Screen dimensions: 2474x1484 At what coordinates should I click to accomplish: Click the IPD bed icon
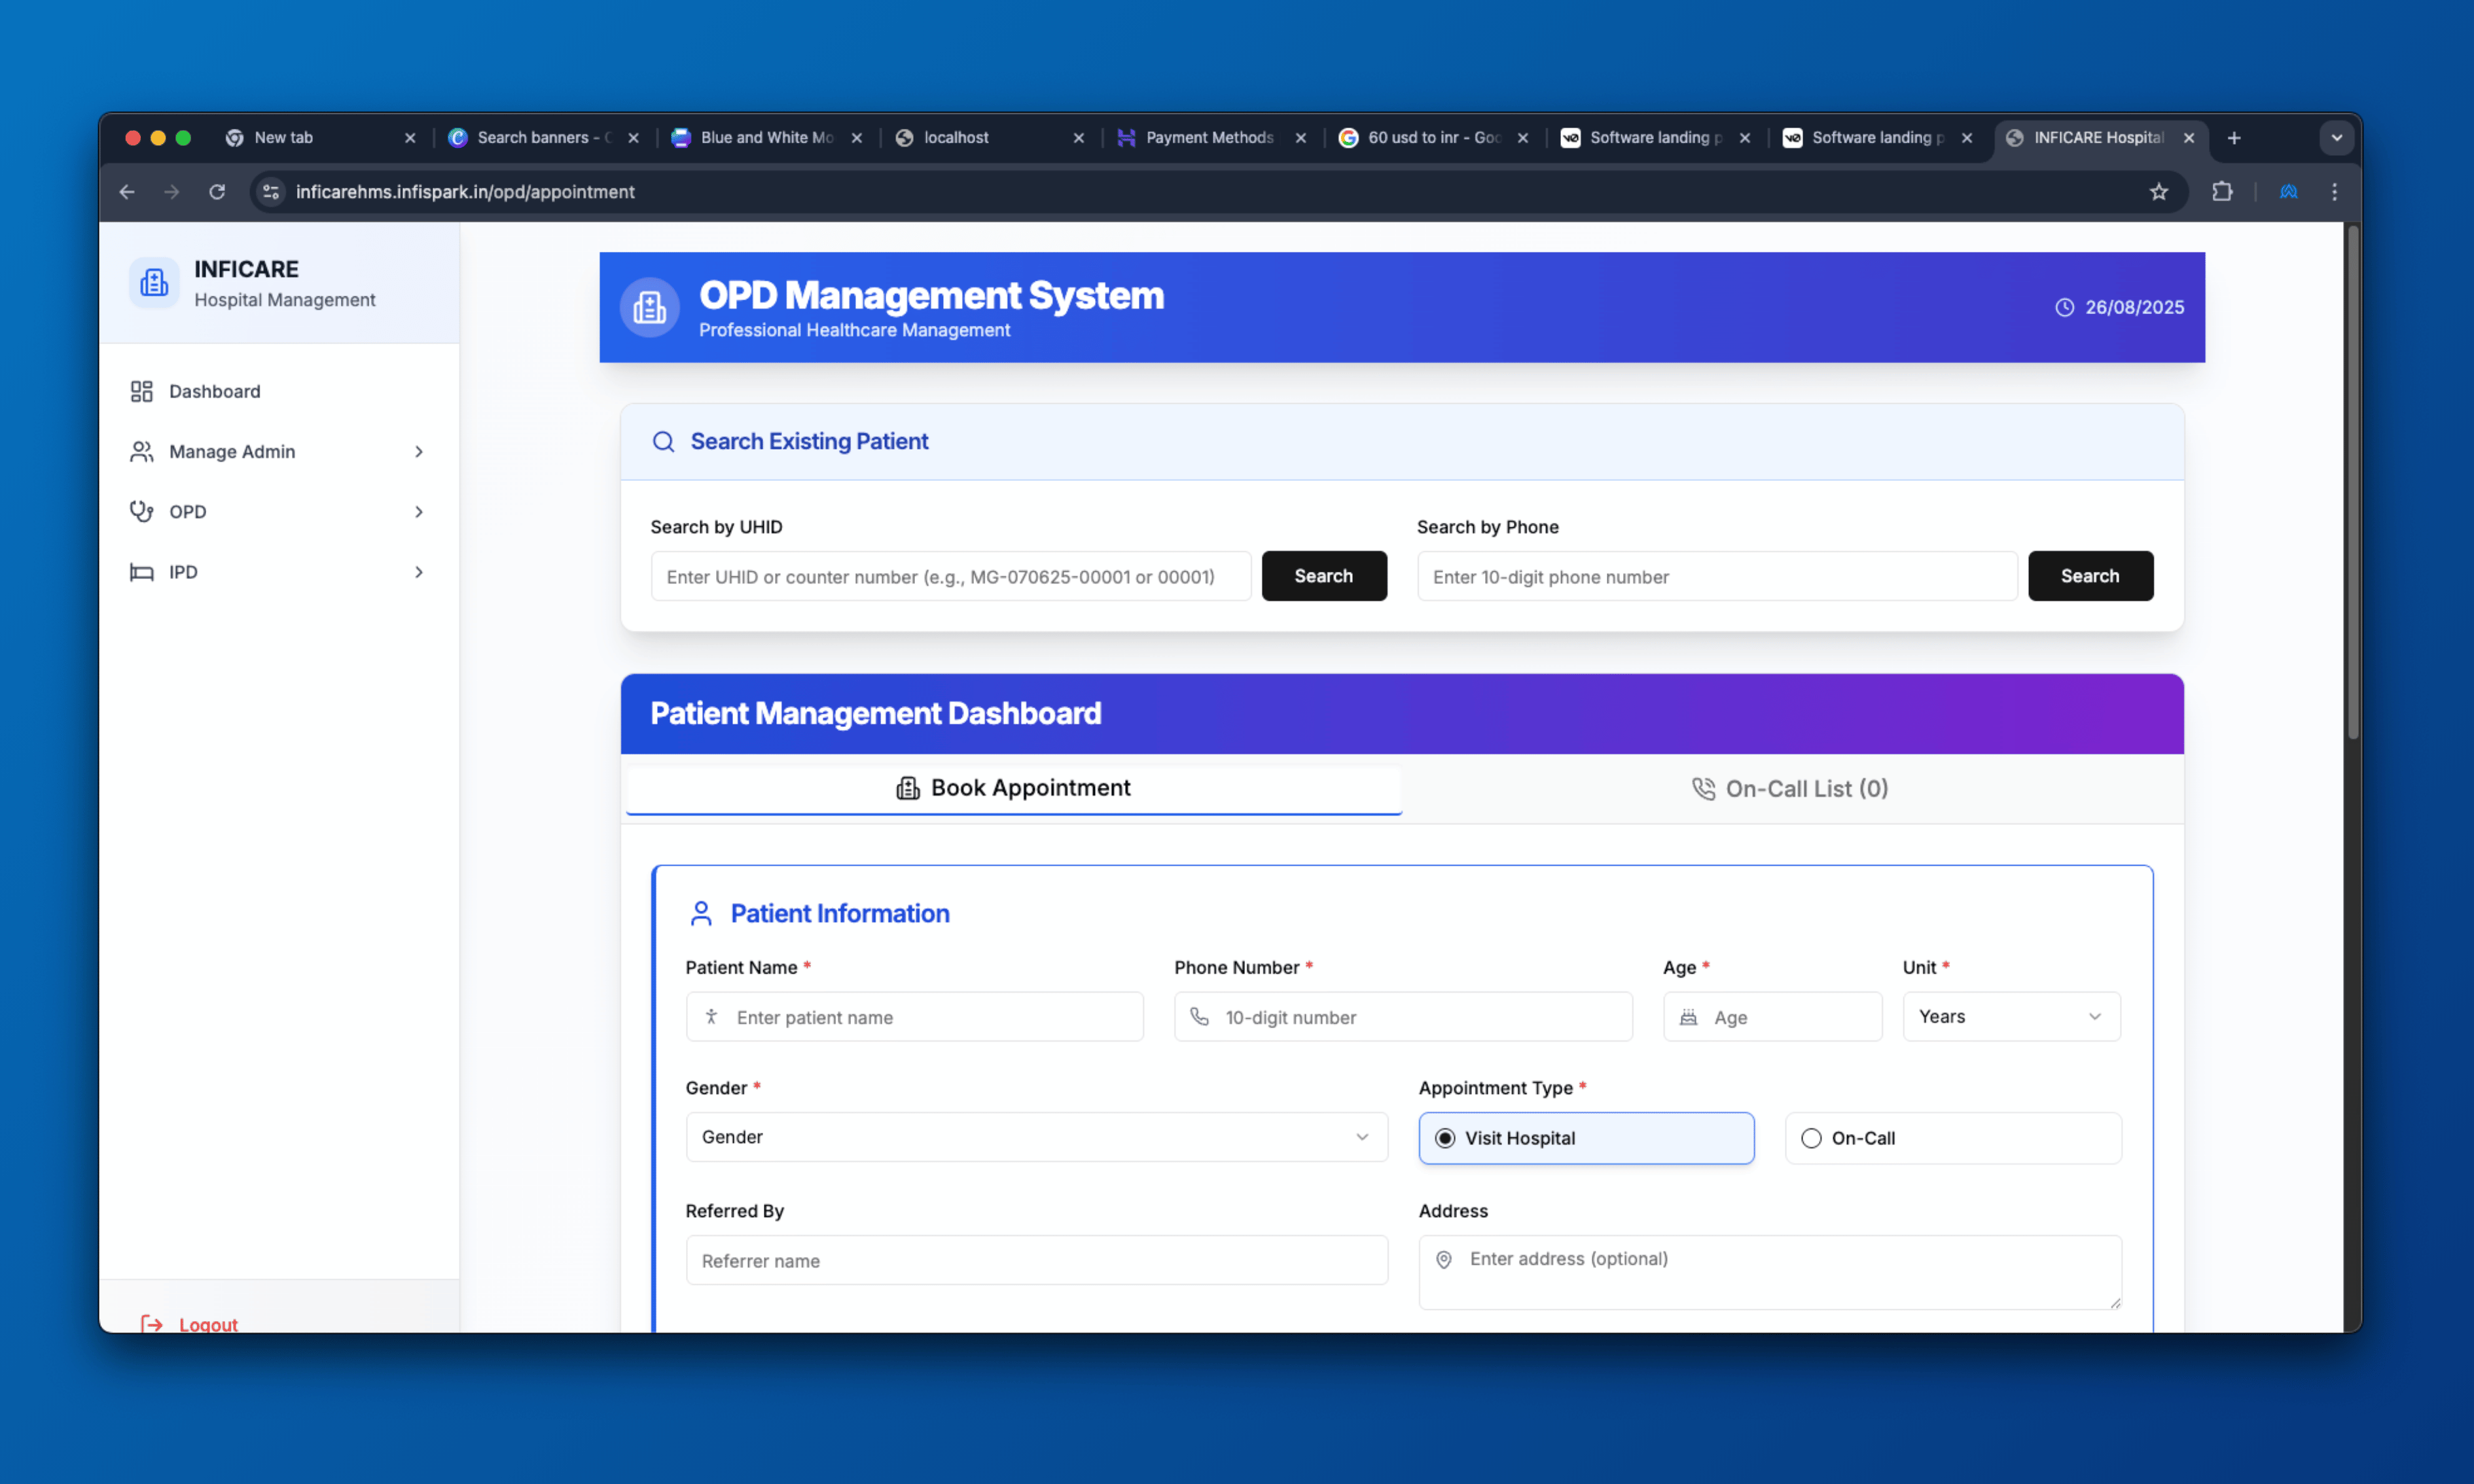pos(141,572)
